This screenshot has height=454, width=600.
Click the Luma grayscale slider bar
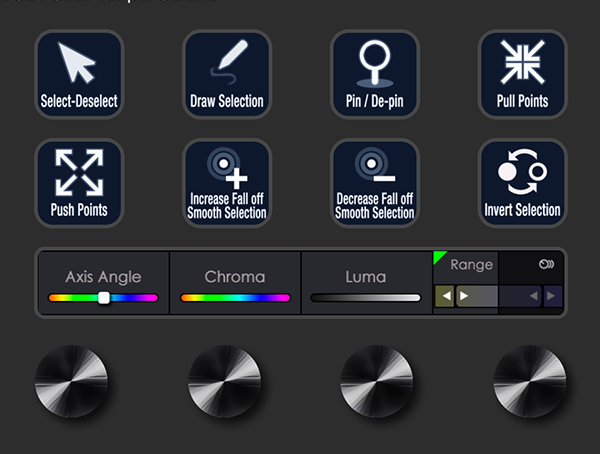pos(365,298)
